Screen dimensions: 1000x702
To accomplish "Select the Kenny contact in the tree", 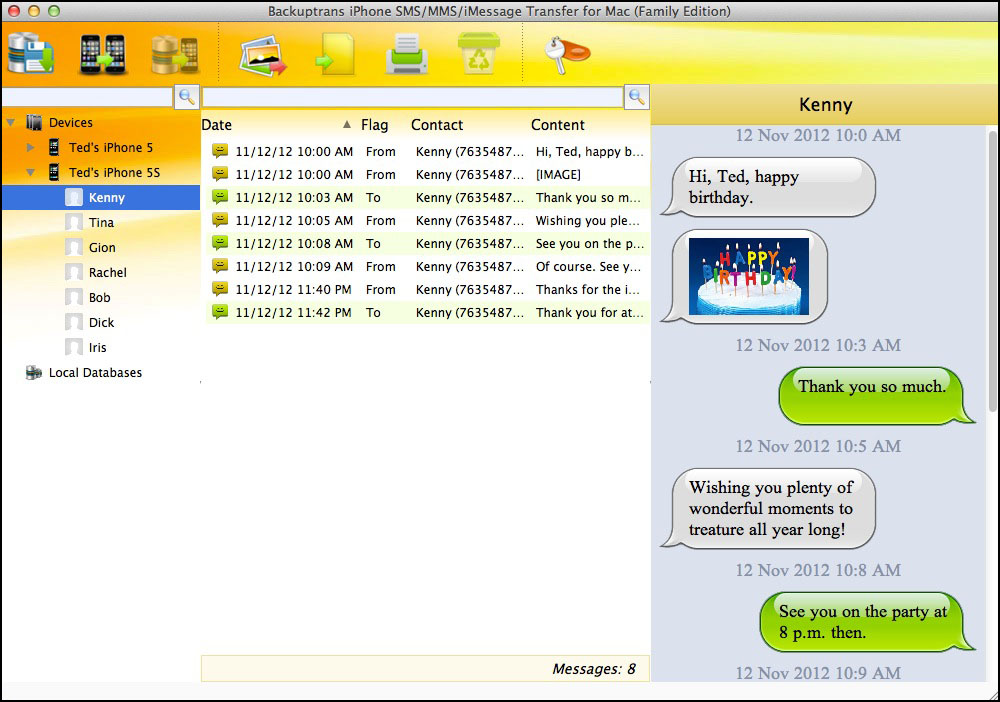I will [x=101, y=198].
